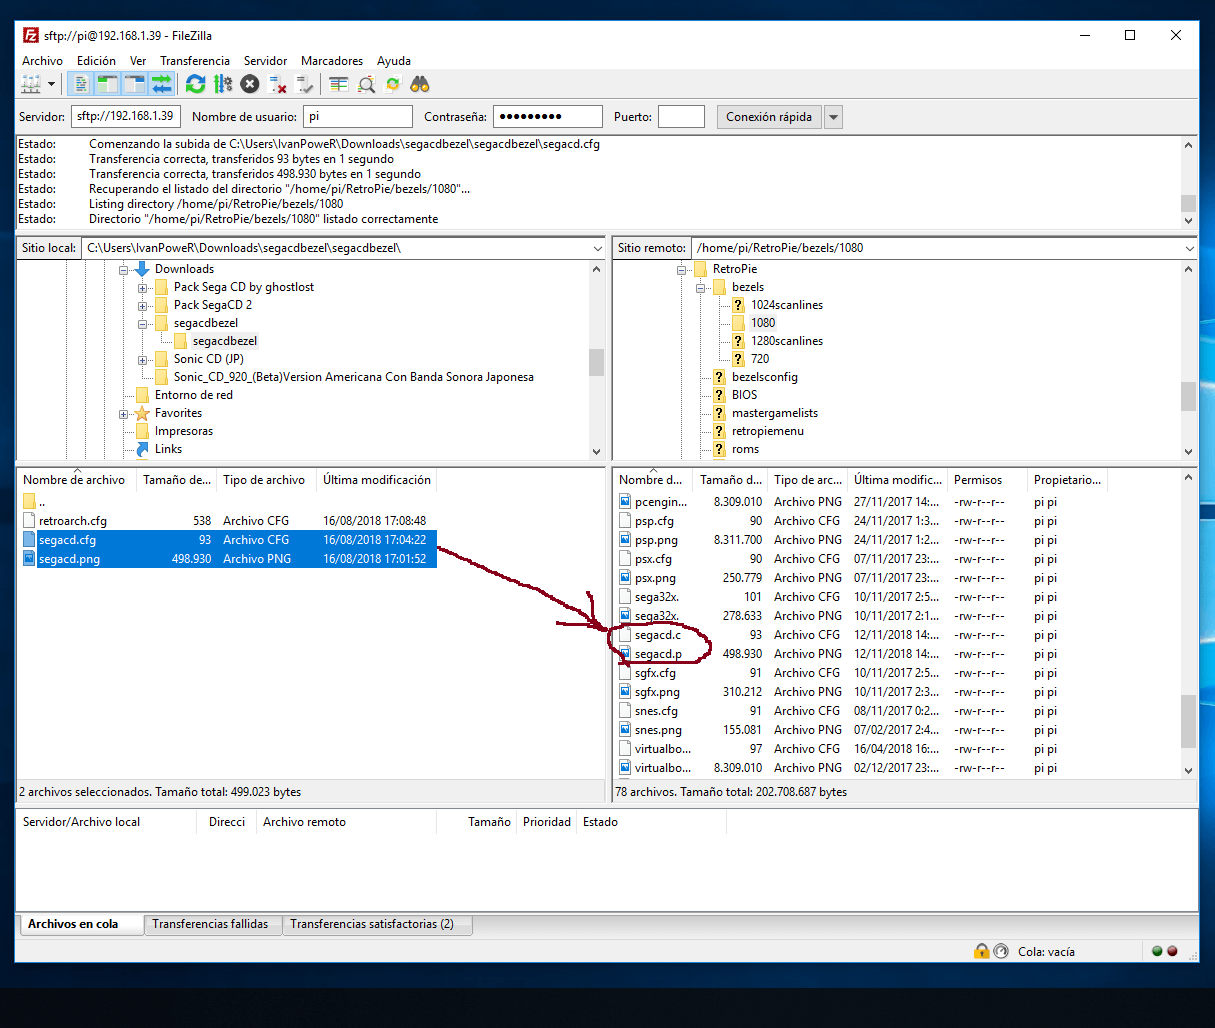Open the Transferencia menu
Image resolution: width=1215 pixels, height=1028 pixels.
pyautogui.click(x=194, y=61)
